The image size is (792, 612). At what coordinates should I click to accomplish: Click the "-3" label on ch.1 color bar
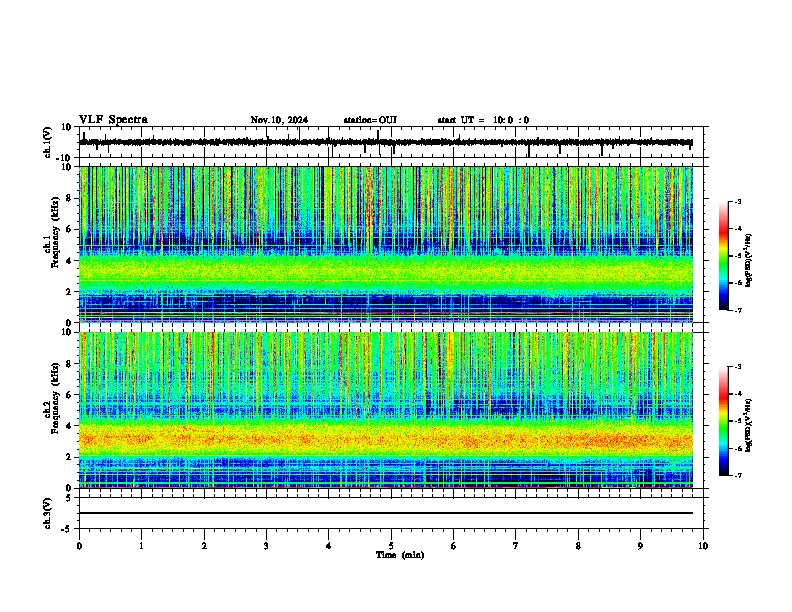click(x=737, y=201)
